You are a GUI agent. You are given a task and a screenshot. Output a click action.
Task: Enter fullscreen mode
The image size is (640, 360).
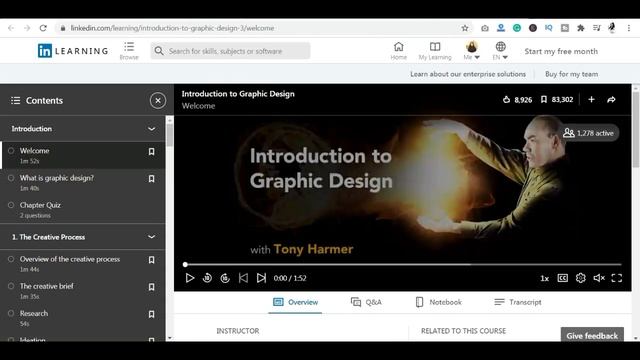616,278
